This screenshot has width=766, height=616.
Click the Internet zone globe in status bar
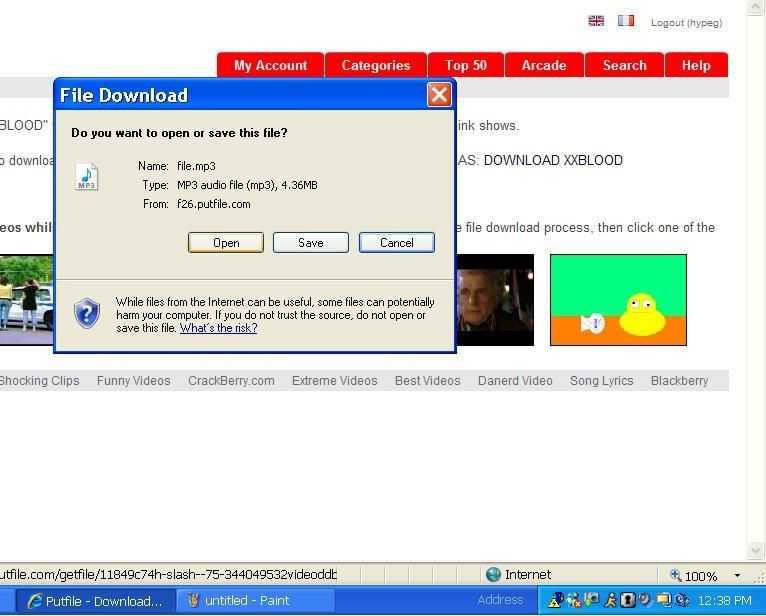493,575
